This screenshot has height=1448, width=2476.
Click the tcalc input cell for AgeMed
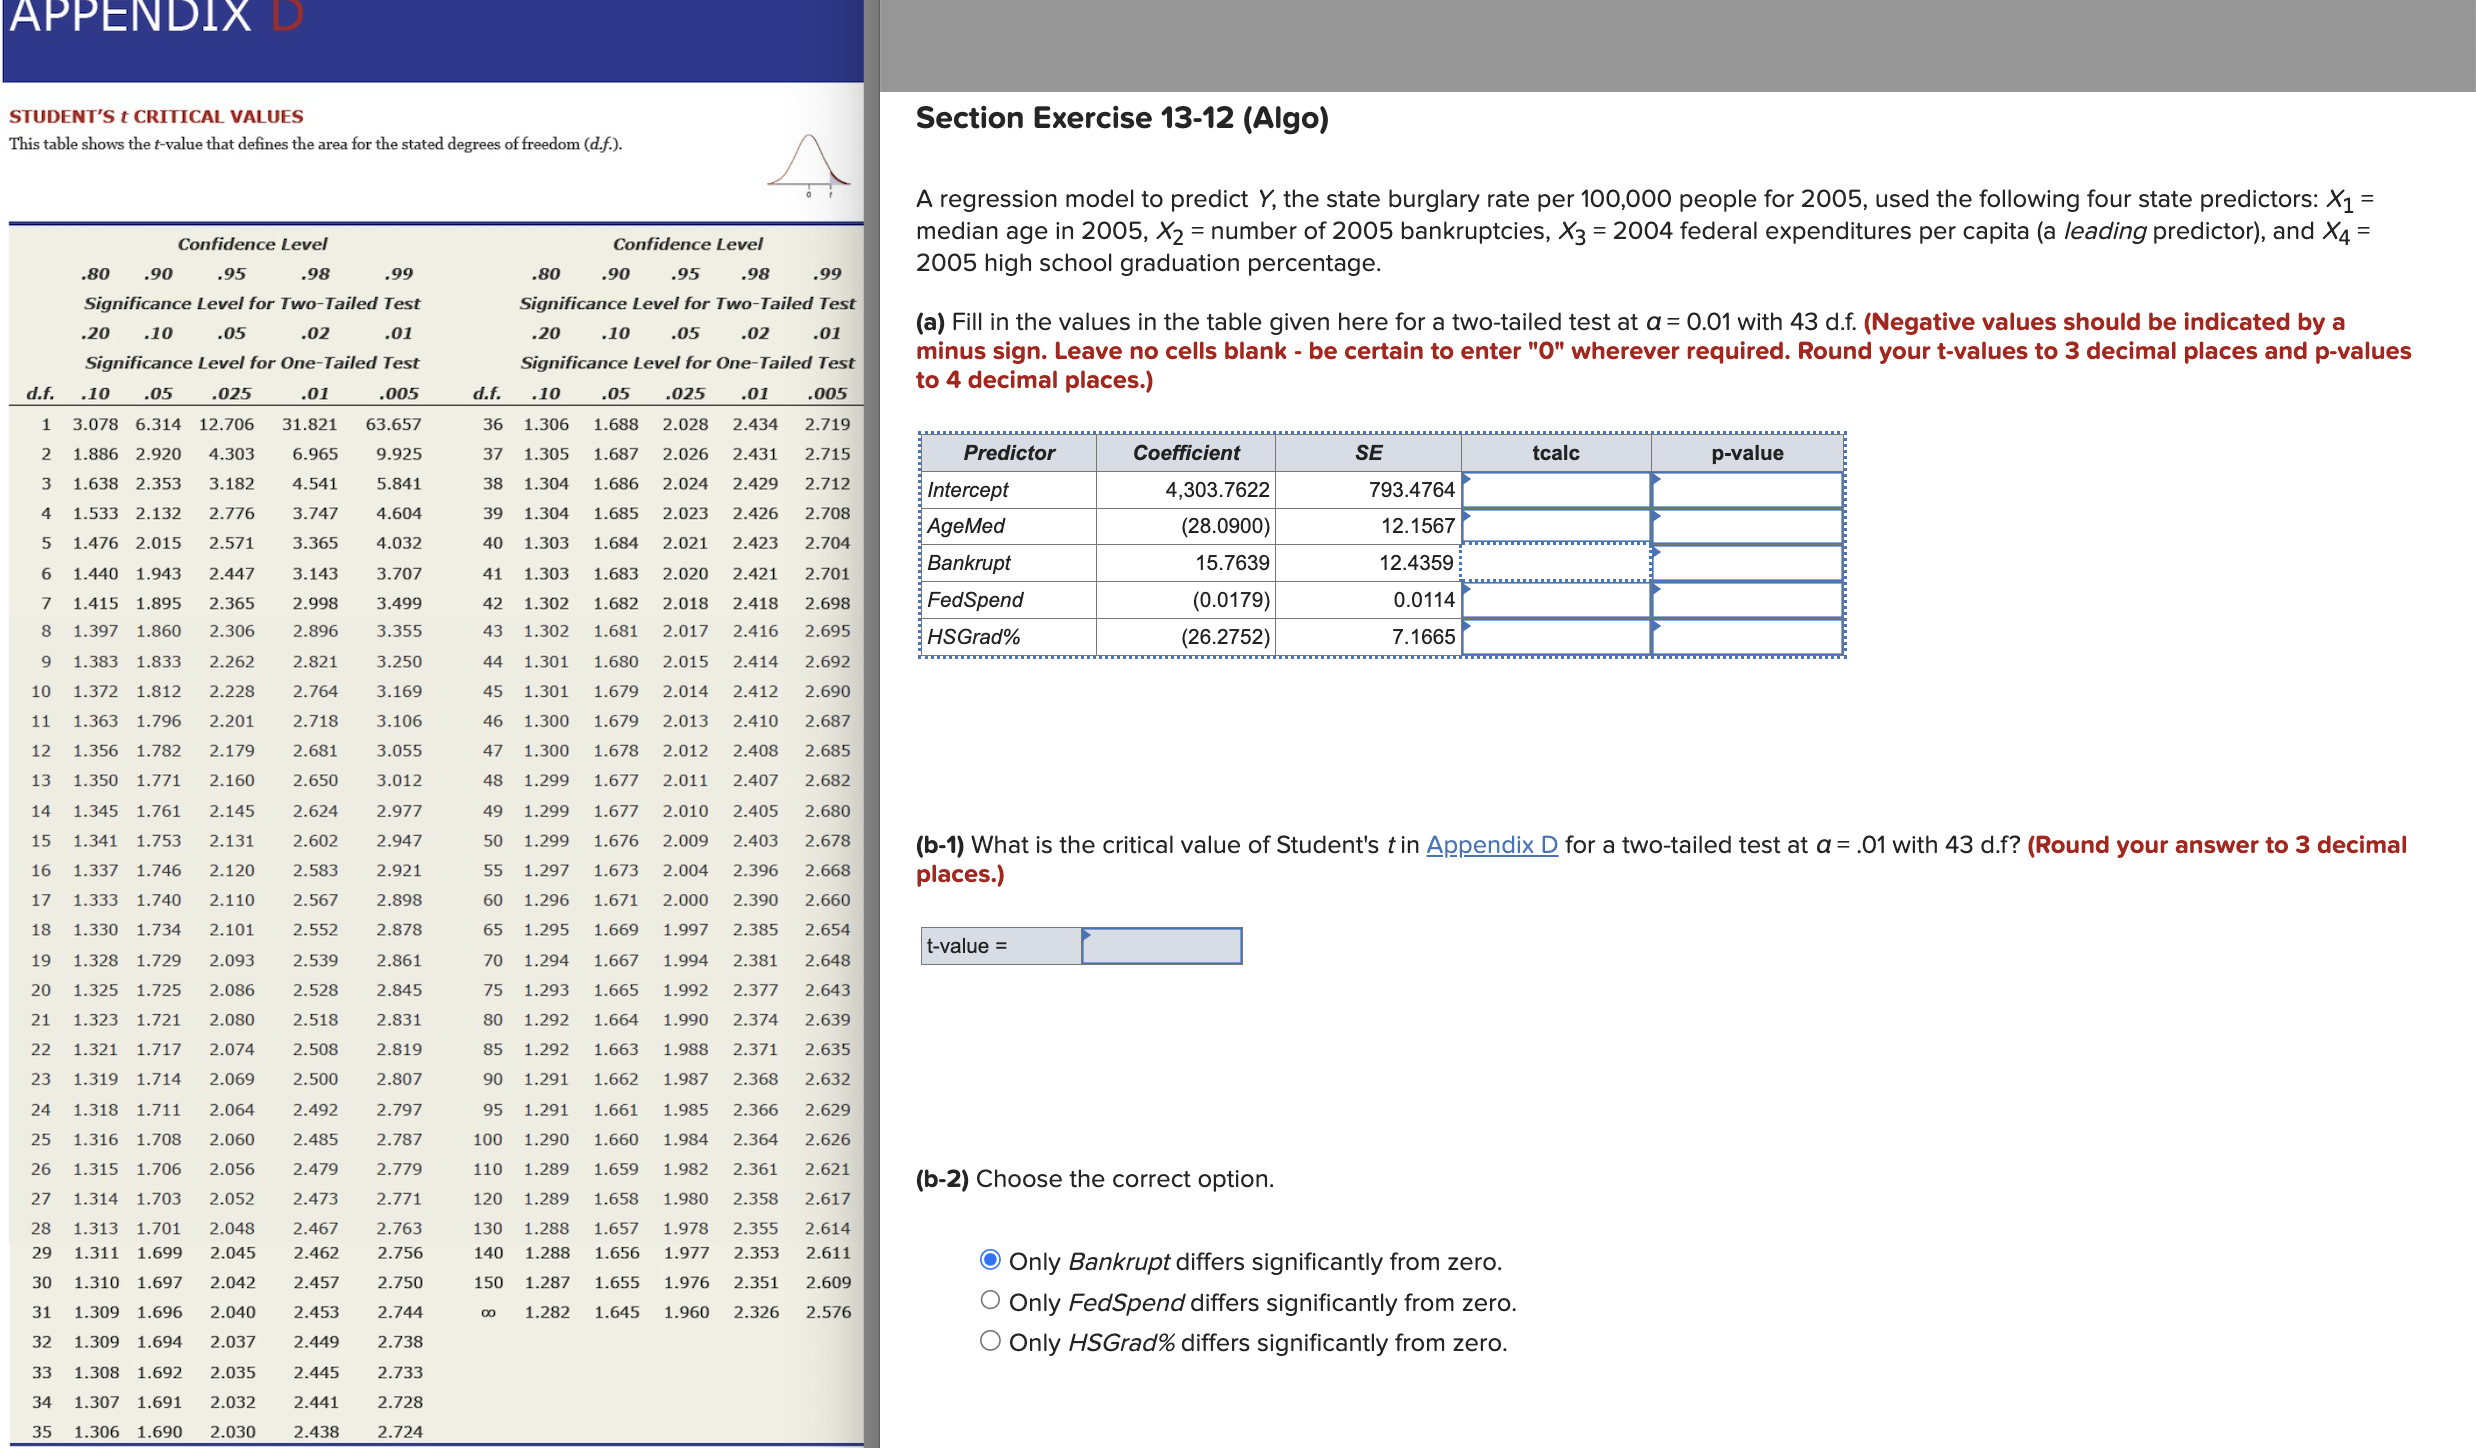pos(1555,526)
